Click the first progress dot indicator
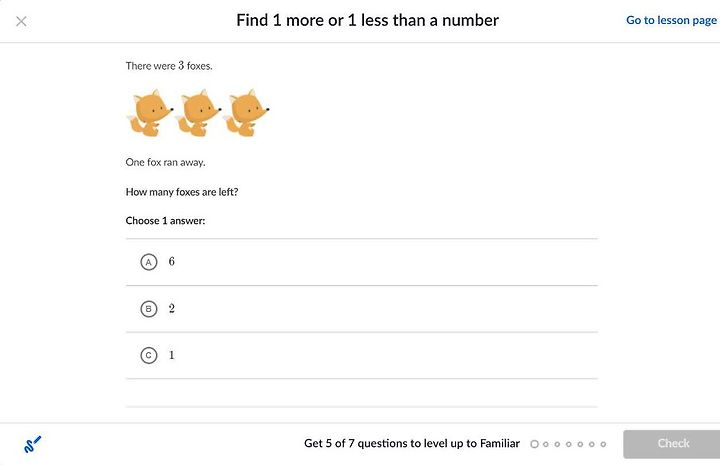This screenshot has width=720, height=465. (534, 444)
